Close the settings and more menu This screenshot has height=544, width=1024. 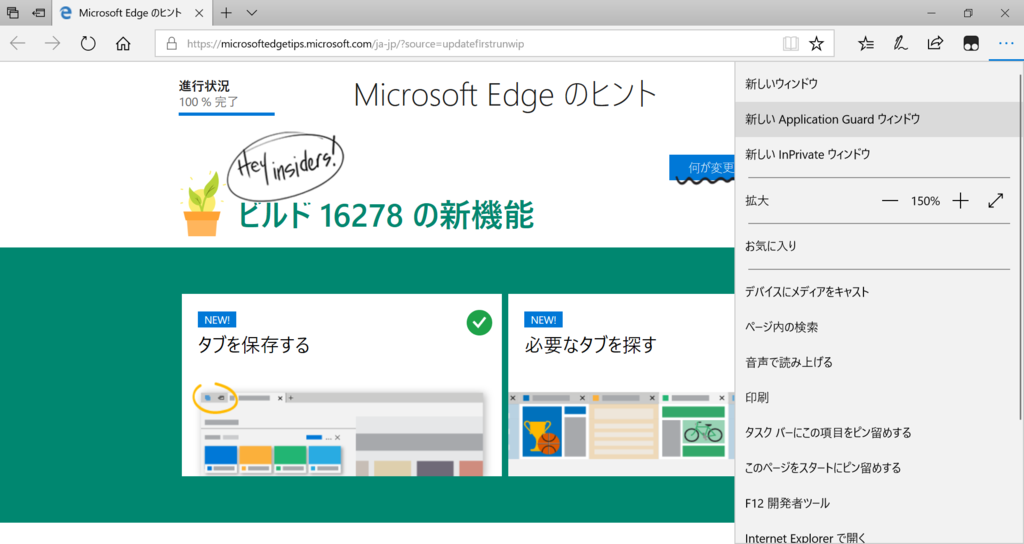coord(1006,44)
